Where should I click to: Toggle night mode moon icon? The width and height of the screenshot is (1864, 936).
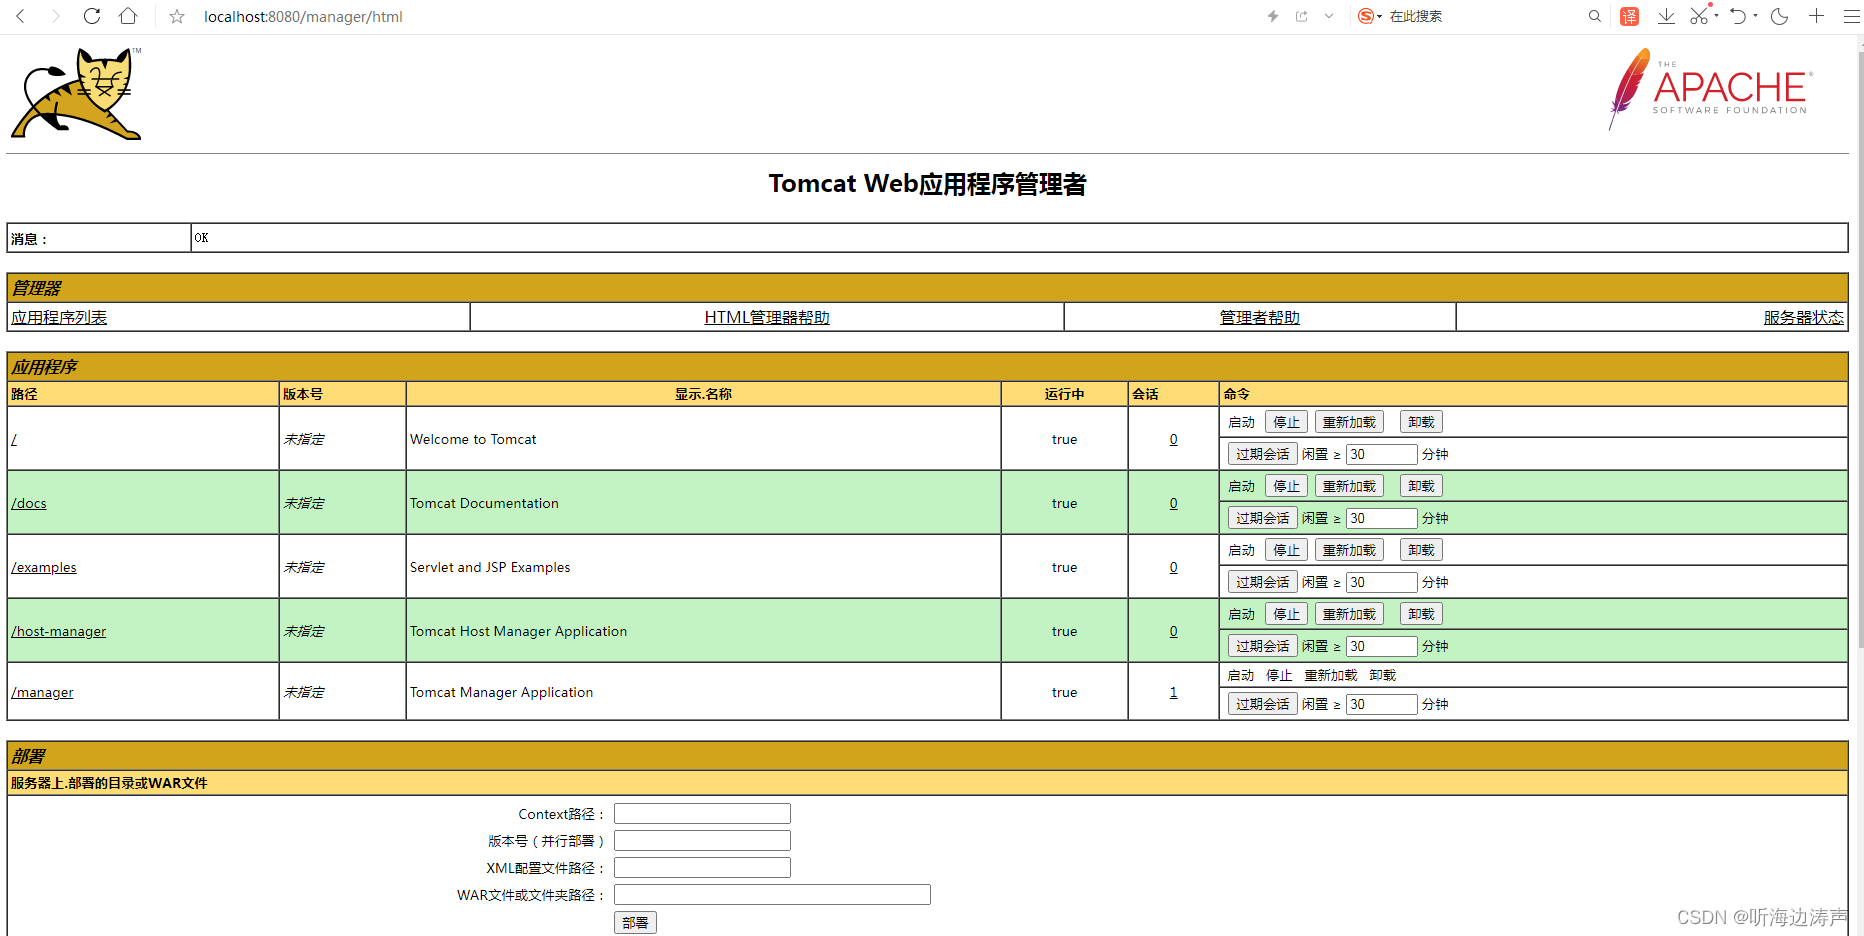(x=1779, y=16)
